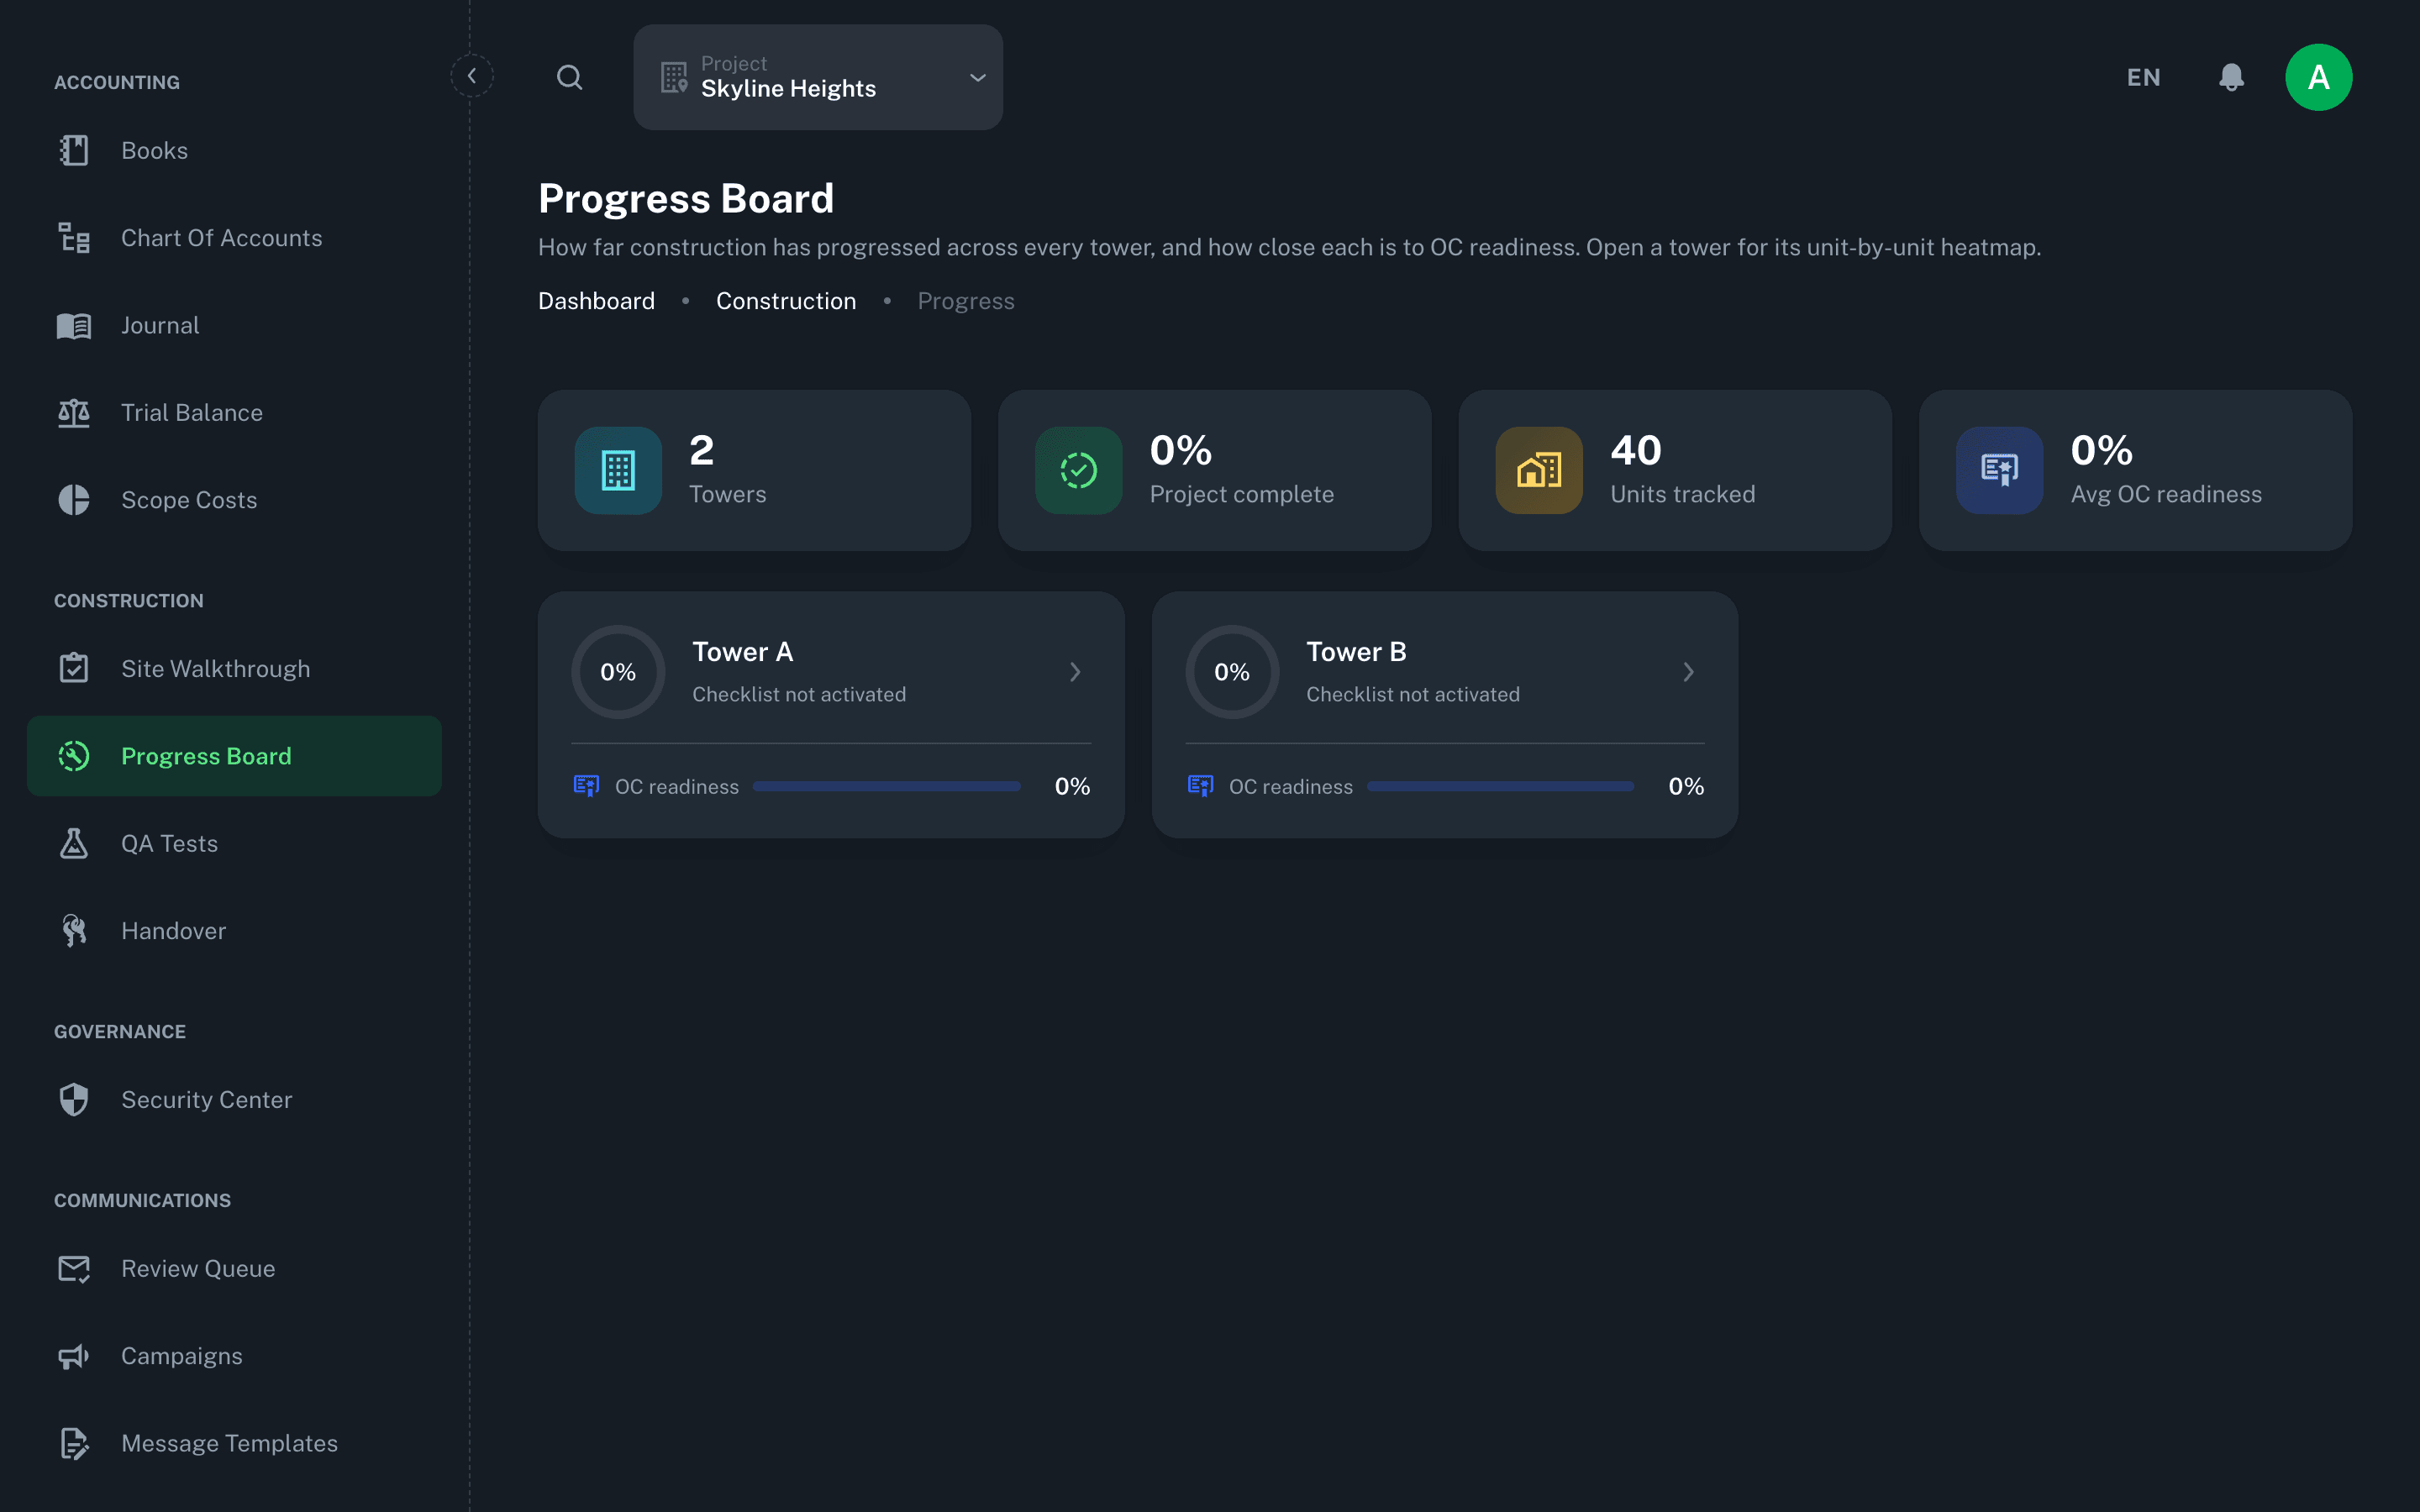This screenshot has width=2420, height=1512.
Task: Click the Security Center shield icon
Action: [74, 1100]
